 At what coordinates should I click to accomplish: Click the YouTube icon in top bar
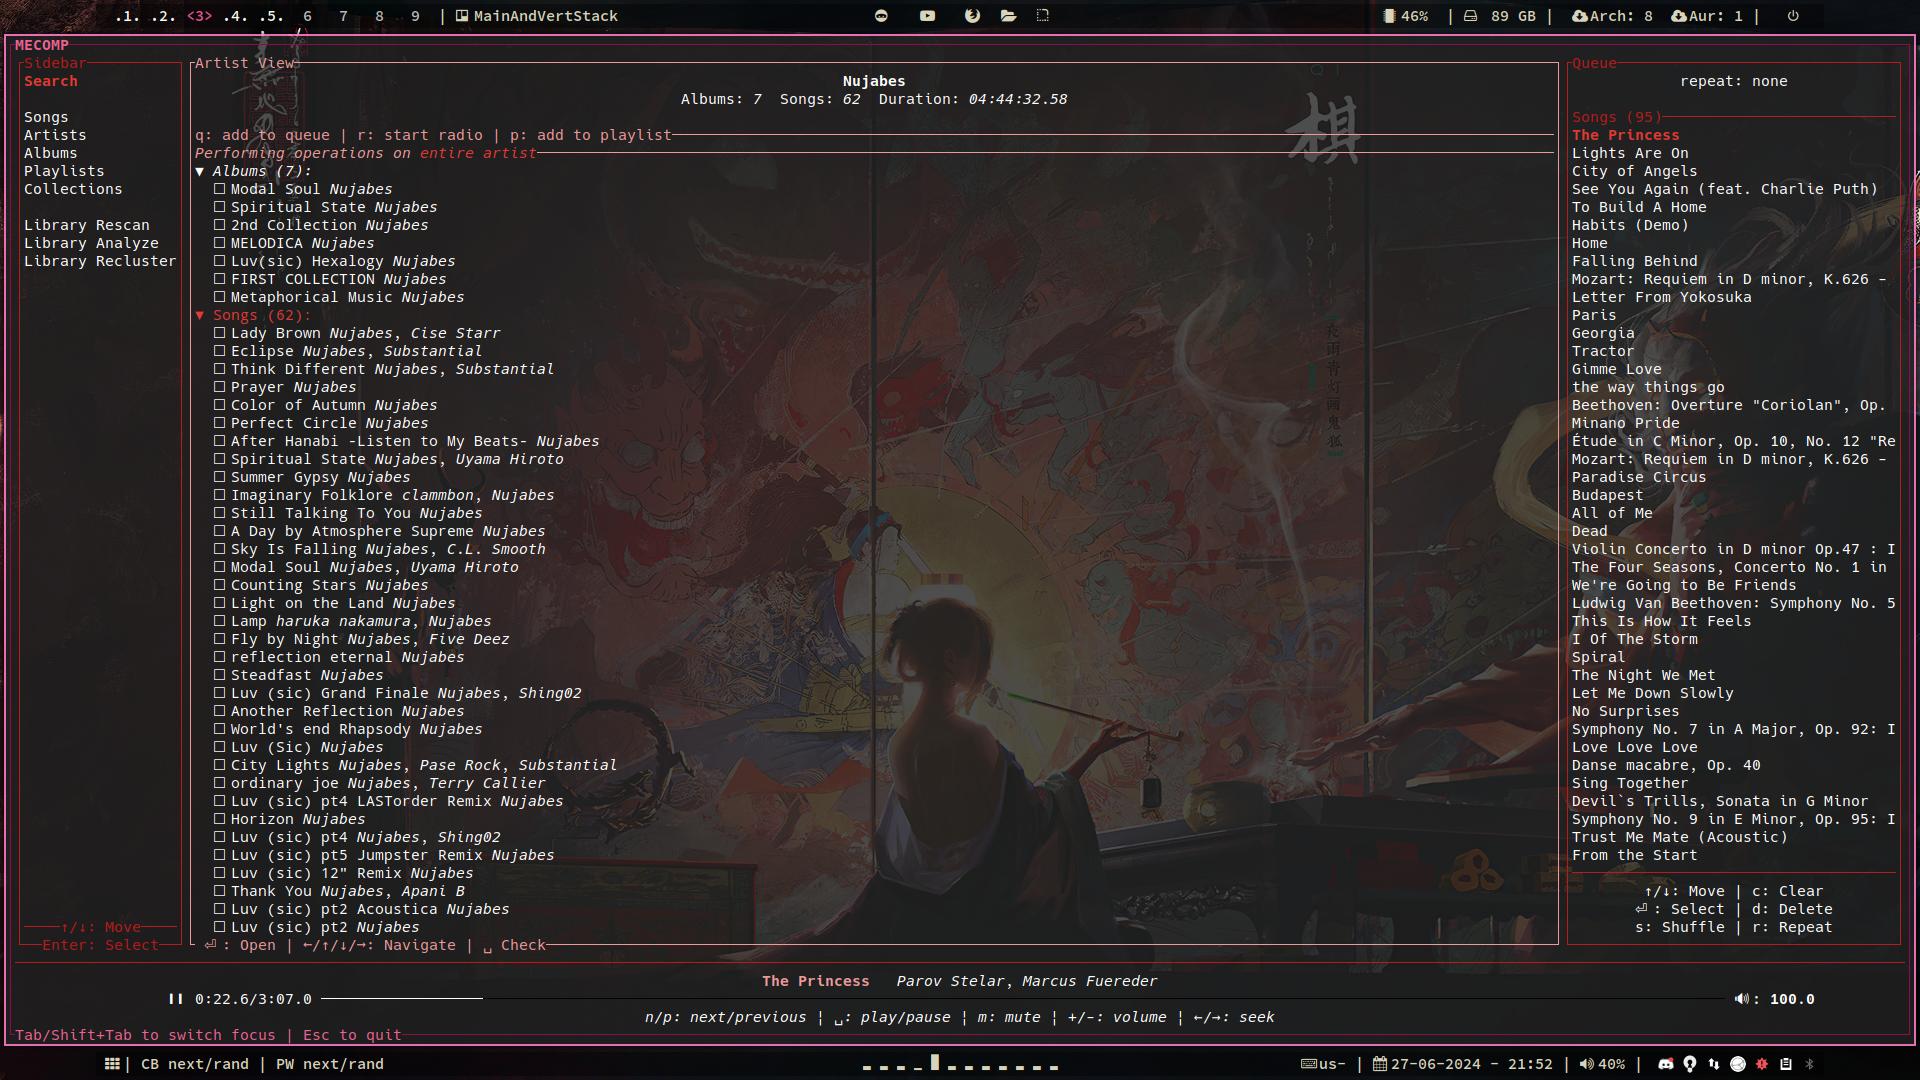coord(927,16)
